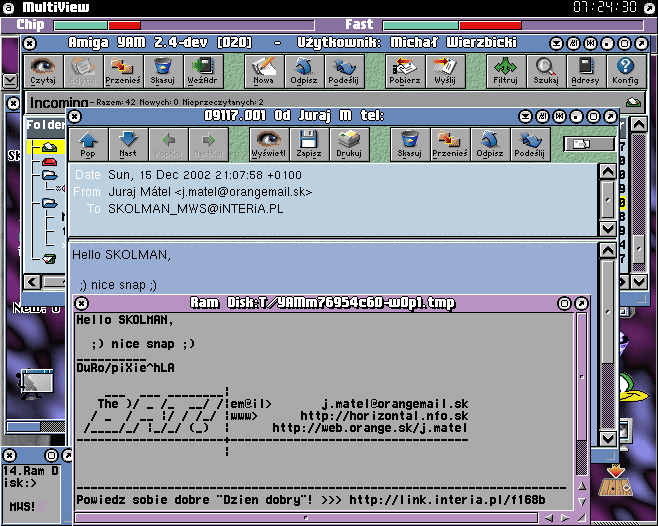
Task: Click the header scroll up arrow
Action: tap(608, 171)
